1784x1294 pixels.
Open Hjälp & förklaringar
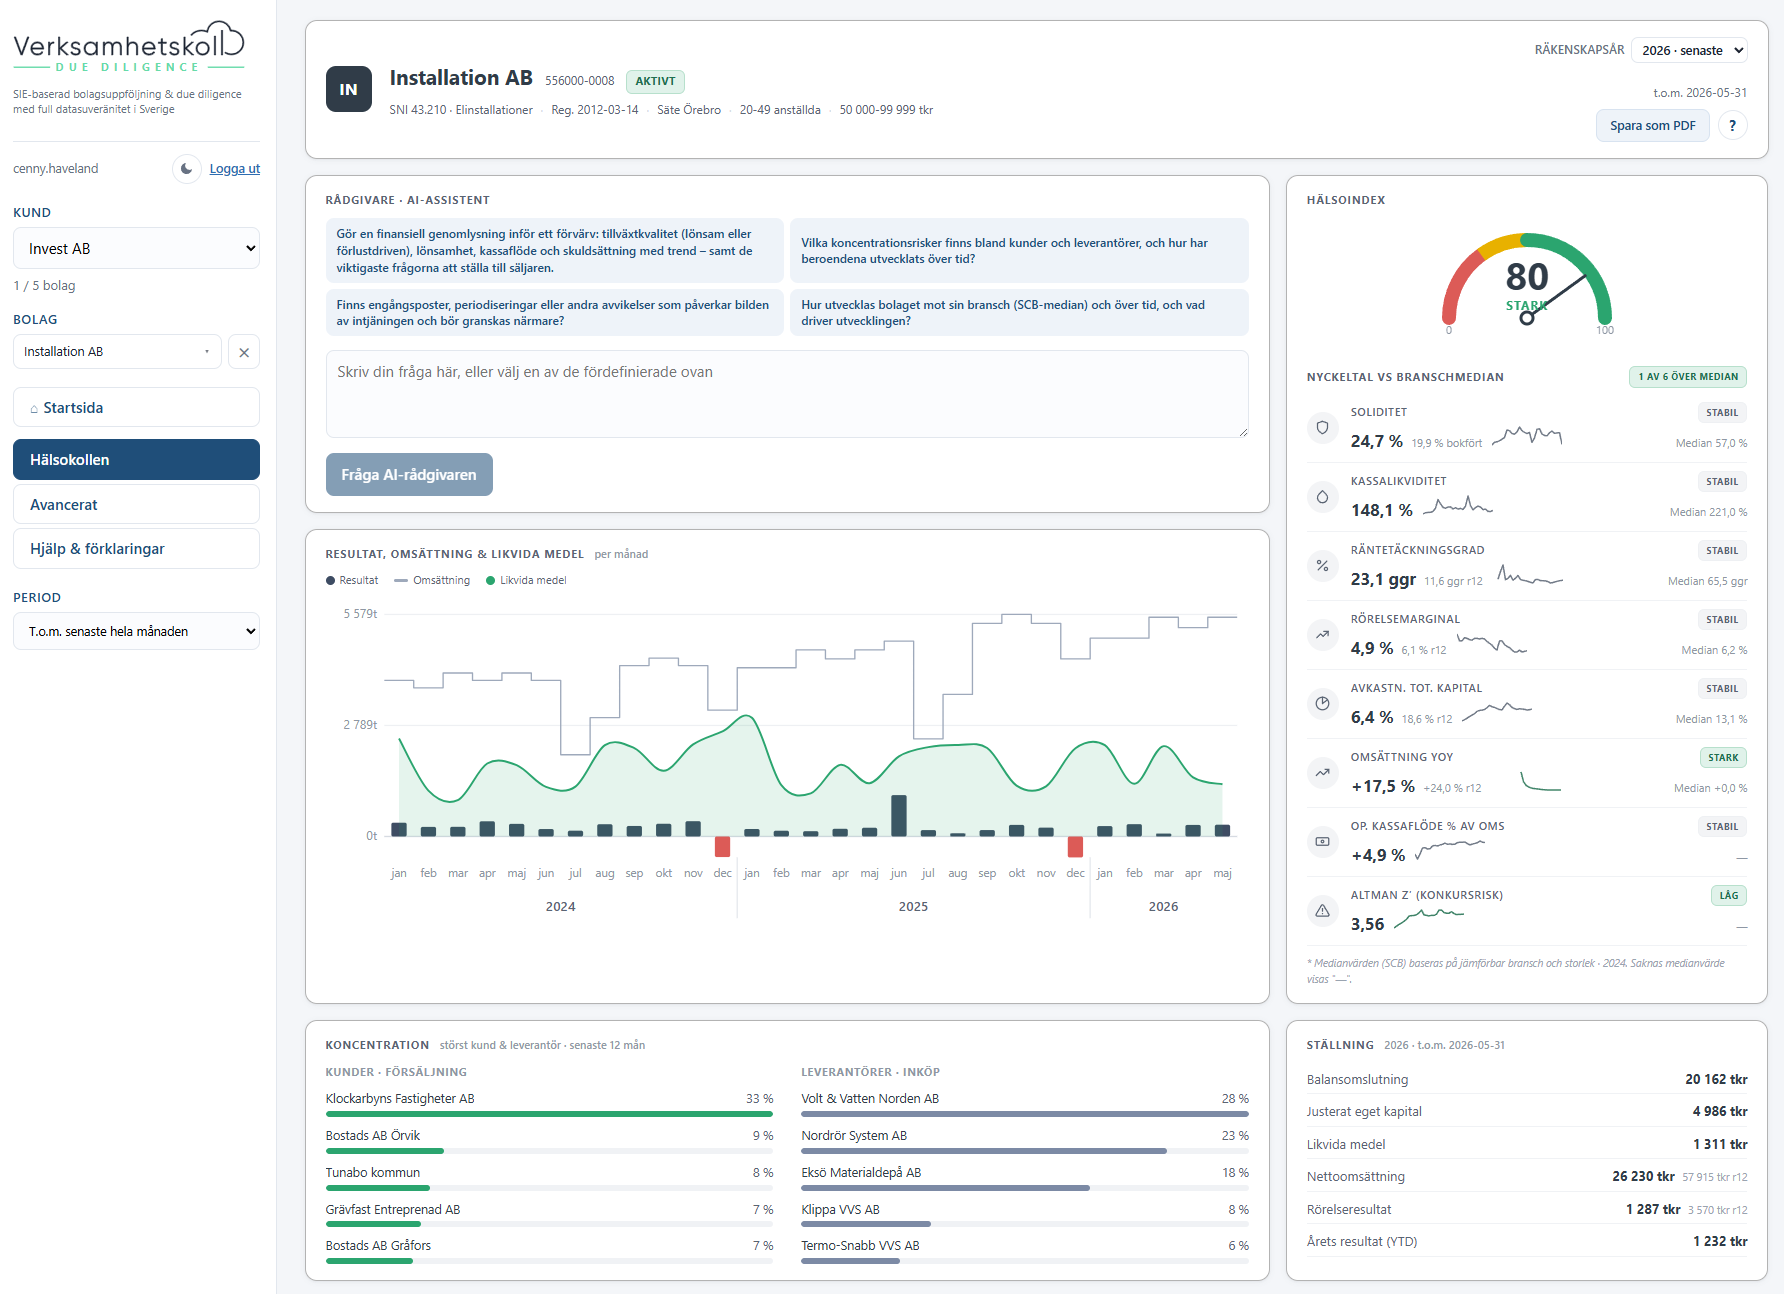pos(136,548)
